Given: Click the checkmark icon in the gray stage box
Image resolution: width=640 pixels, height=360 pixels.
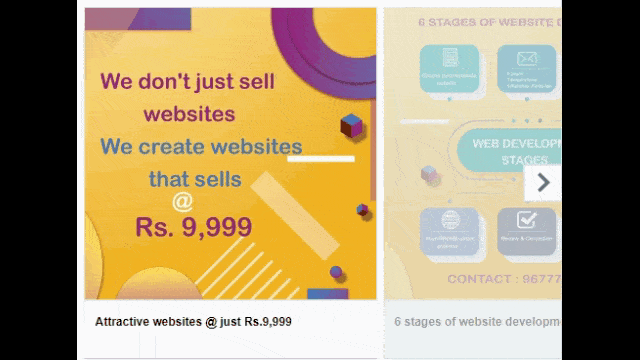Looking at the screenshot, I should tap(527, 219).
